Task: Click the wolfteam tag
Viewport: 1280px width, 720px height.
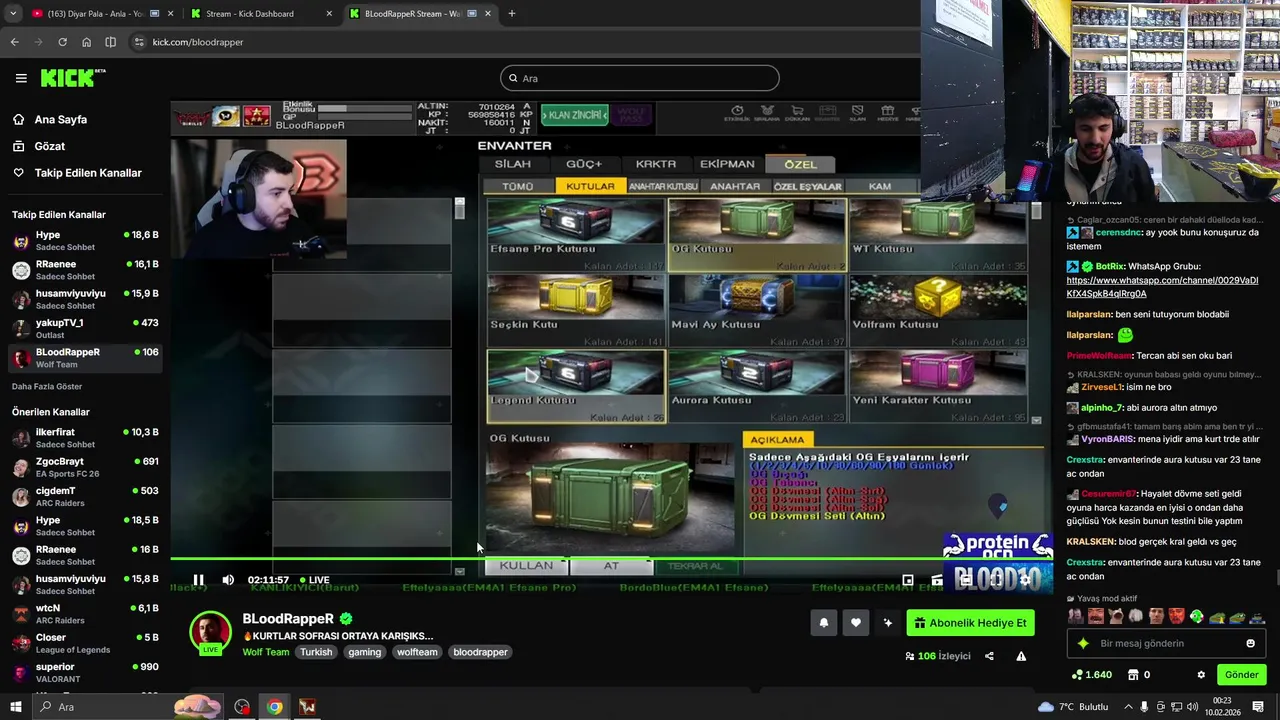Action: pyautogui.click(x=417, y=652)
